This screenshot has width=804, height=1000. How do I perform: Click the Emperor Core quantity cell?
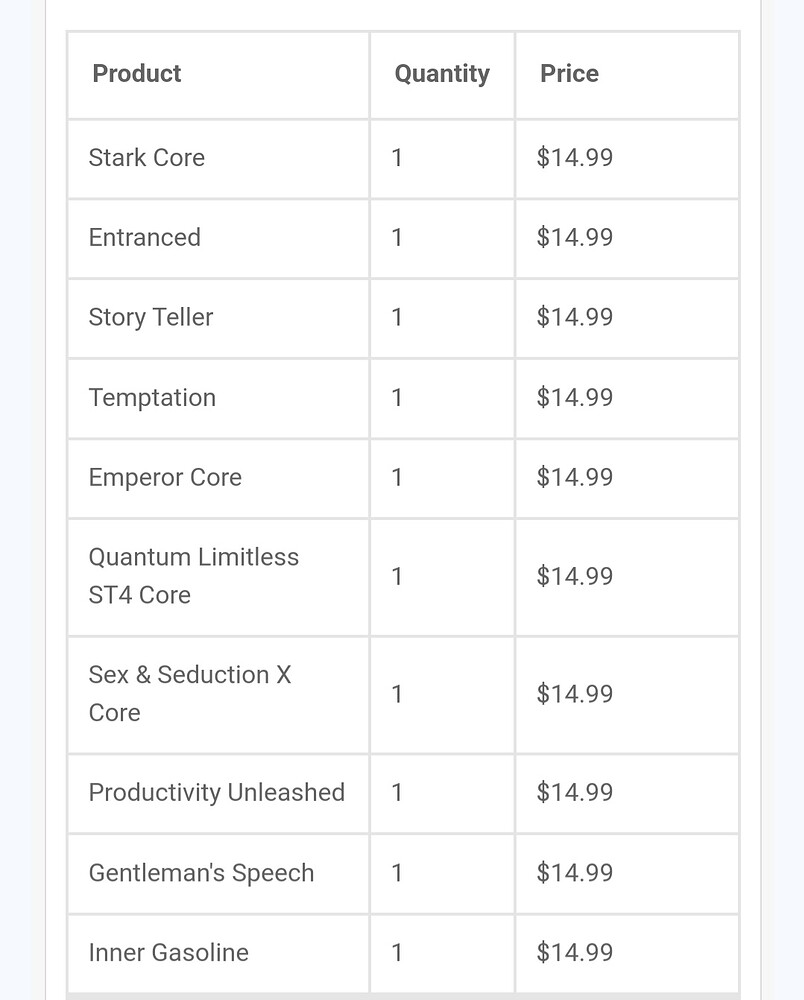442,478
